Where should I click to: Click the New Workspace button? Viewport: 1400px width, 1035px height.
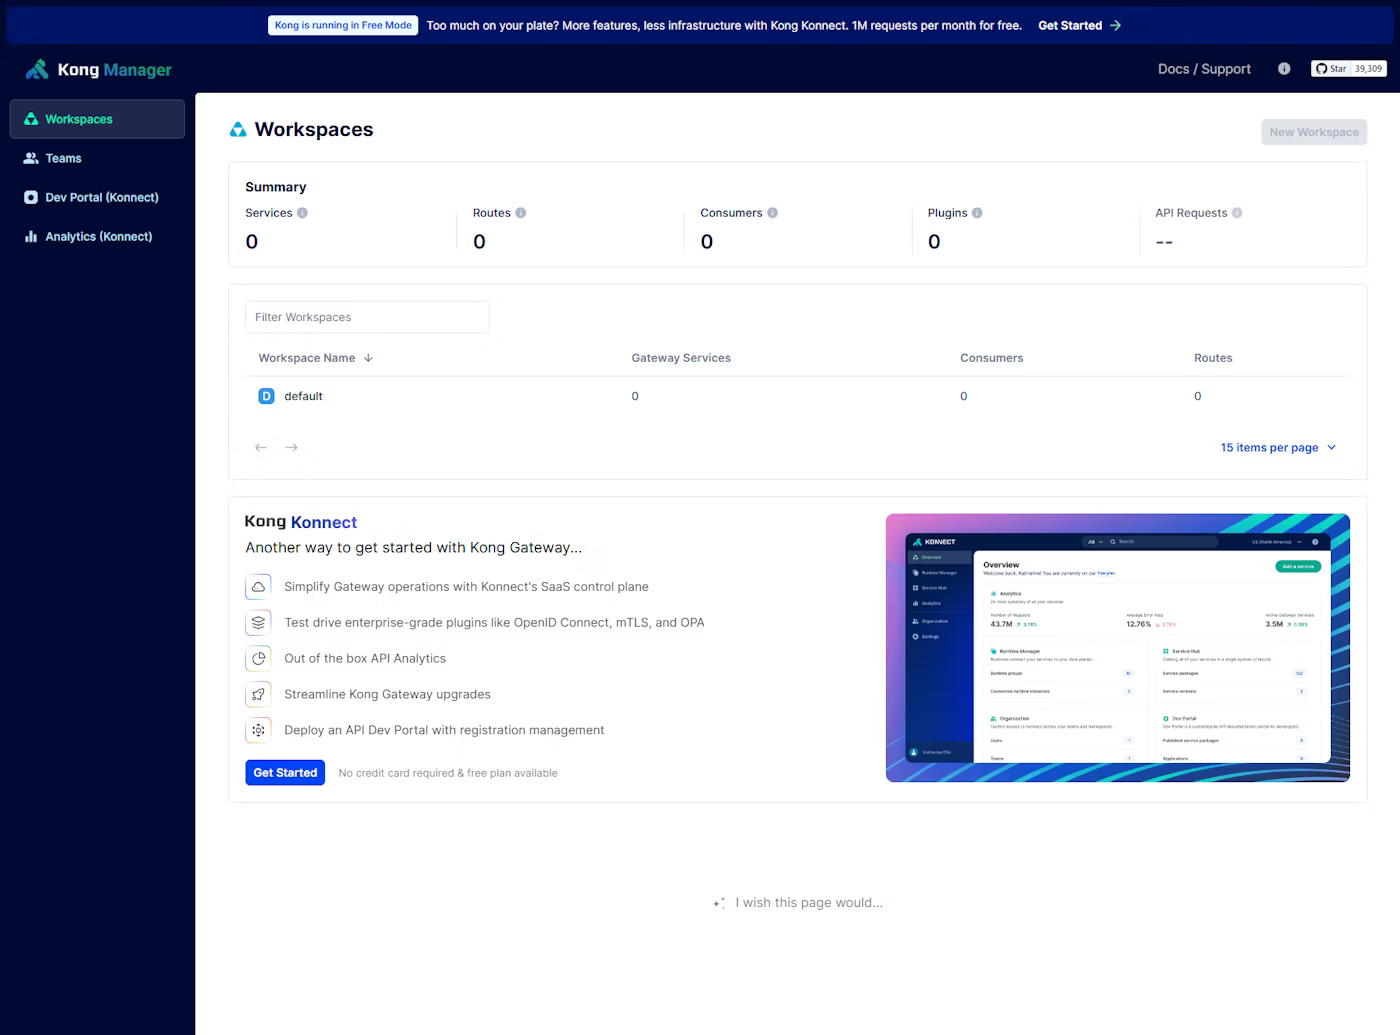(x=1313, y=132)
